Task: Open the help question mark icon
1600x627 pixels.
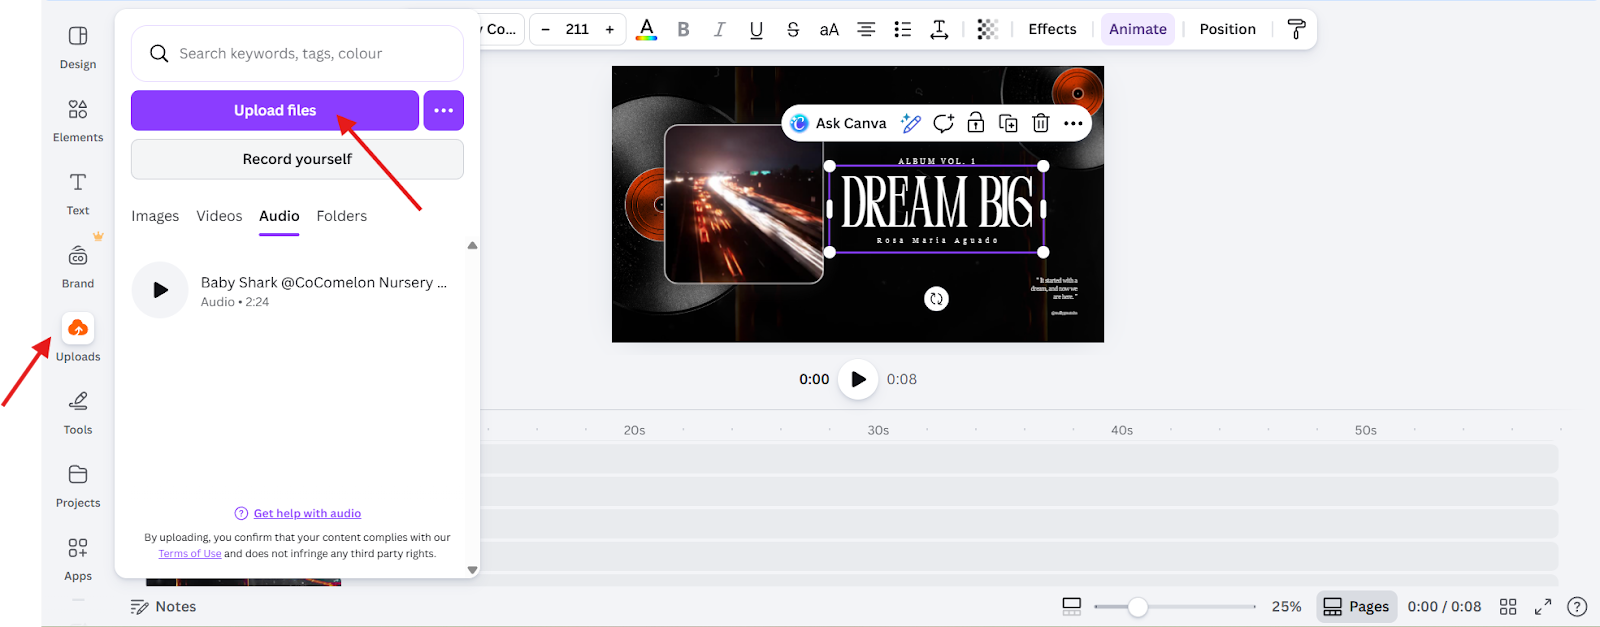Action: point(1577,607)
